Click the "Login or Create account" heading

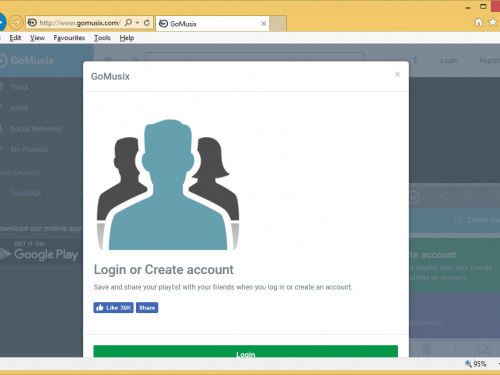coord(164,270)
